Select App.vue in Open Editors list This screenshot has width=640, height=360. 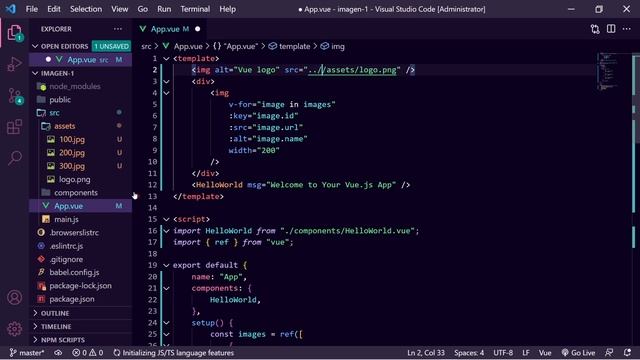point(80,60)
